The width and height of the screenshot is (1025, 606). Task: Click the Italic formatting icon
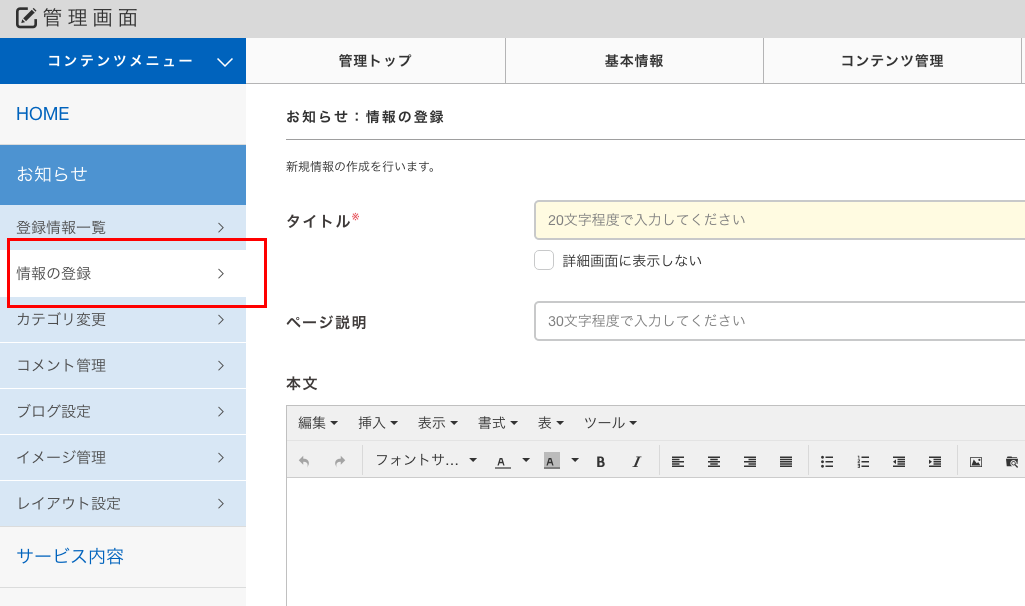tap(636, 461)
